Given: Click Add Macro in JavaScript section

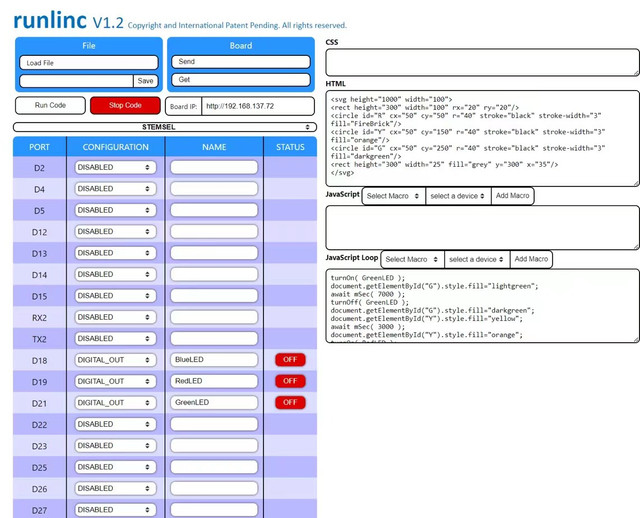Looking at the screenshot, I should tap(512, 196).
